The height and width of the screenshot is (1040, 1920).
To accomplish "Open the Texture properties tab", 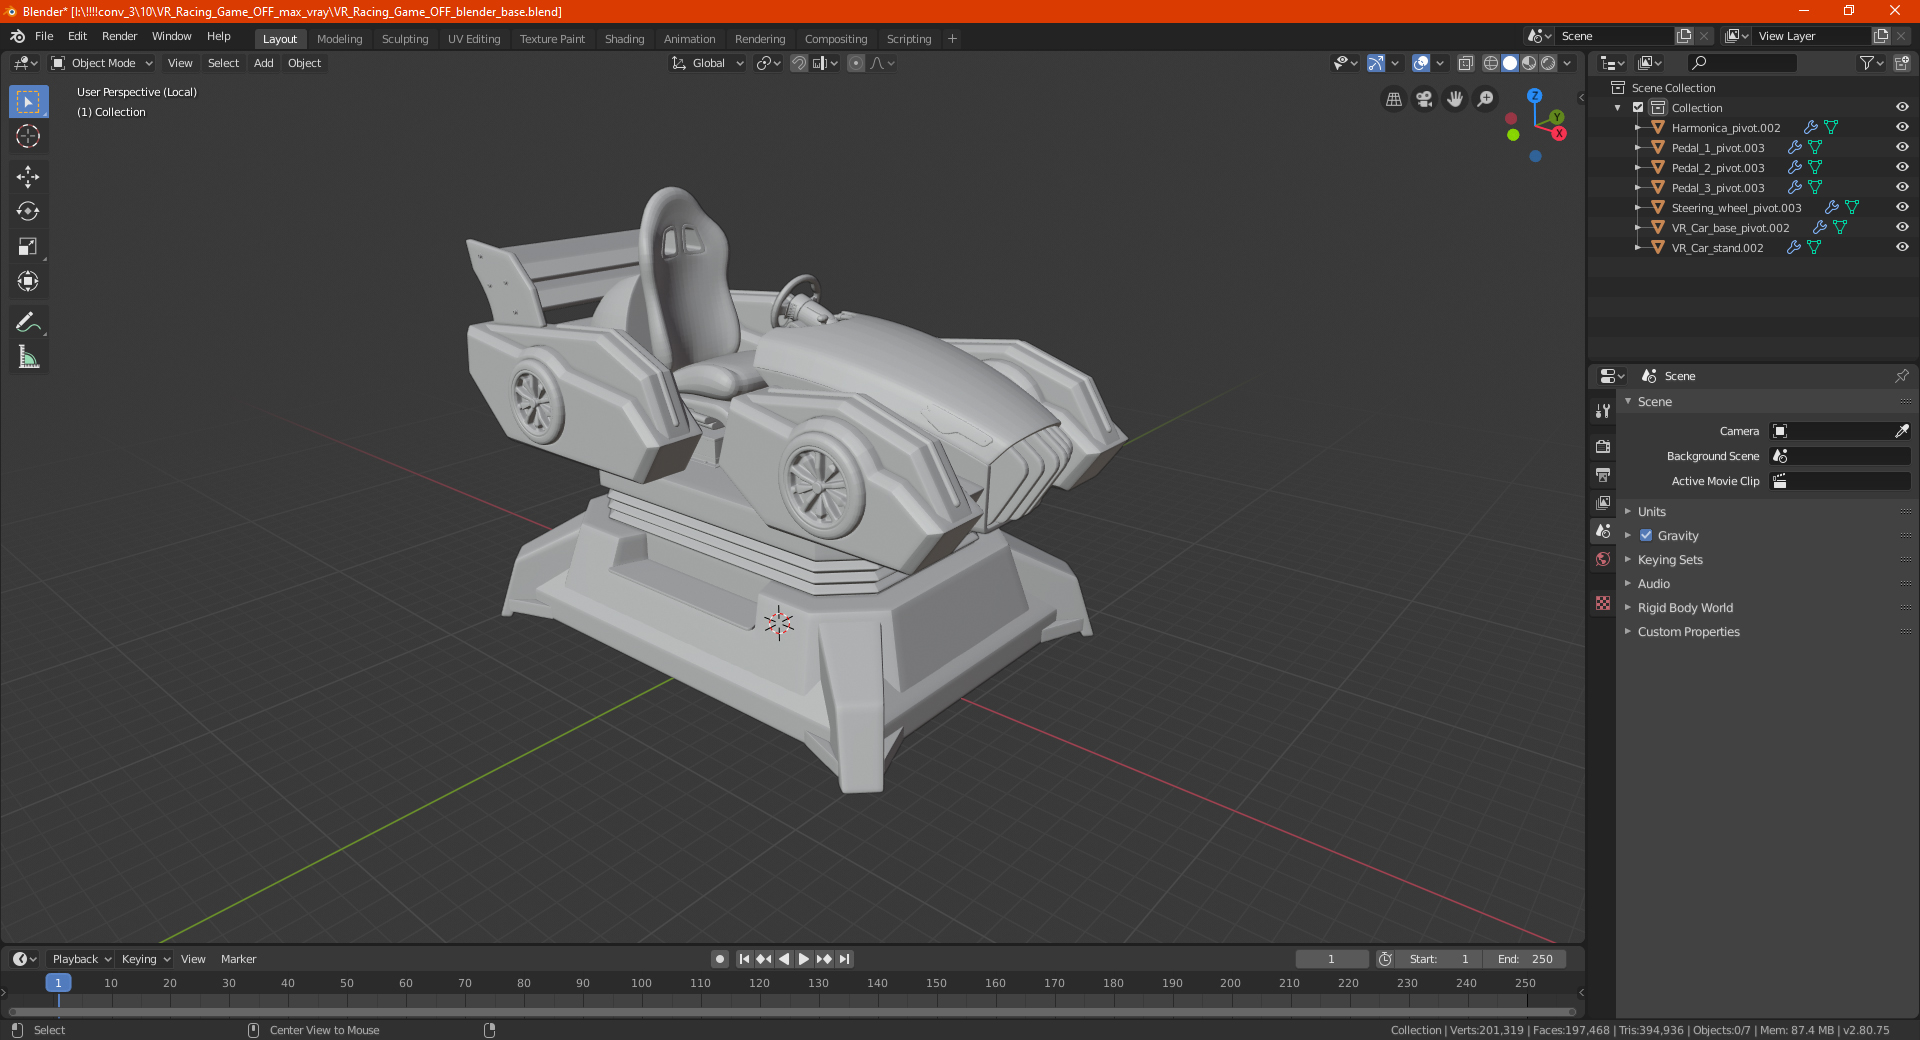I will [x=1603, y=603].
